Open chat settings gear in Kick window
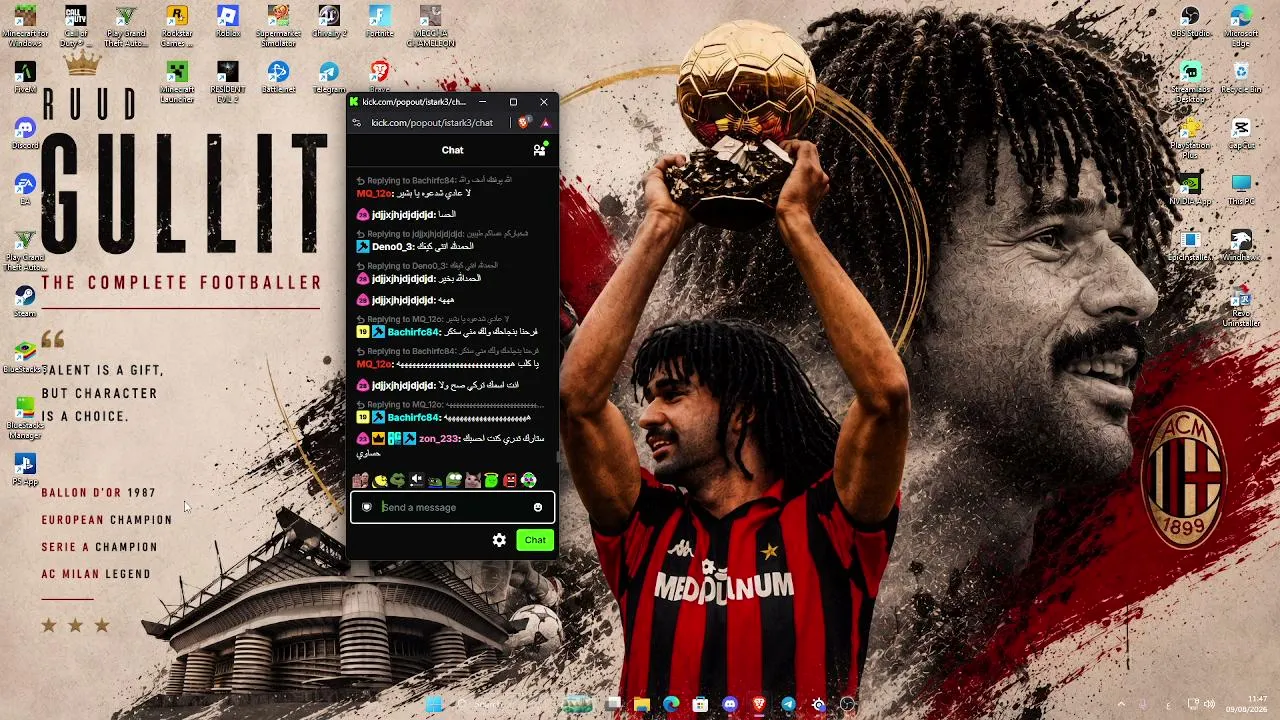Screen dimensions: 1280x720 (x=499, y=540)
